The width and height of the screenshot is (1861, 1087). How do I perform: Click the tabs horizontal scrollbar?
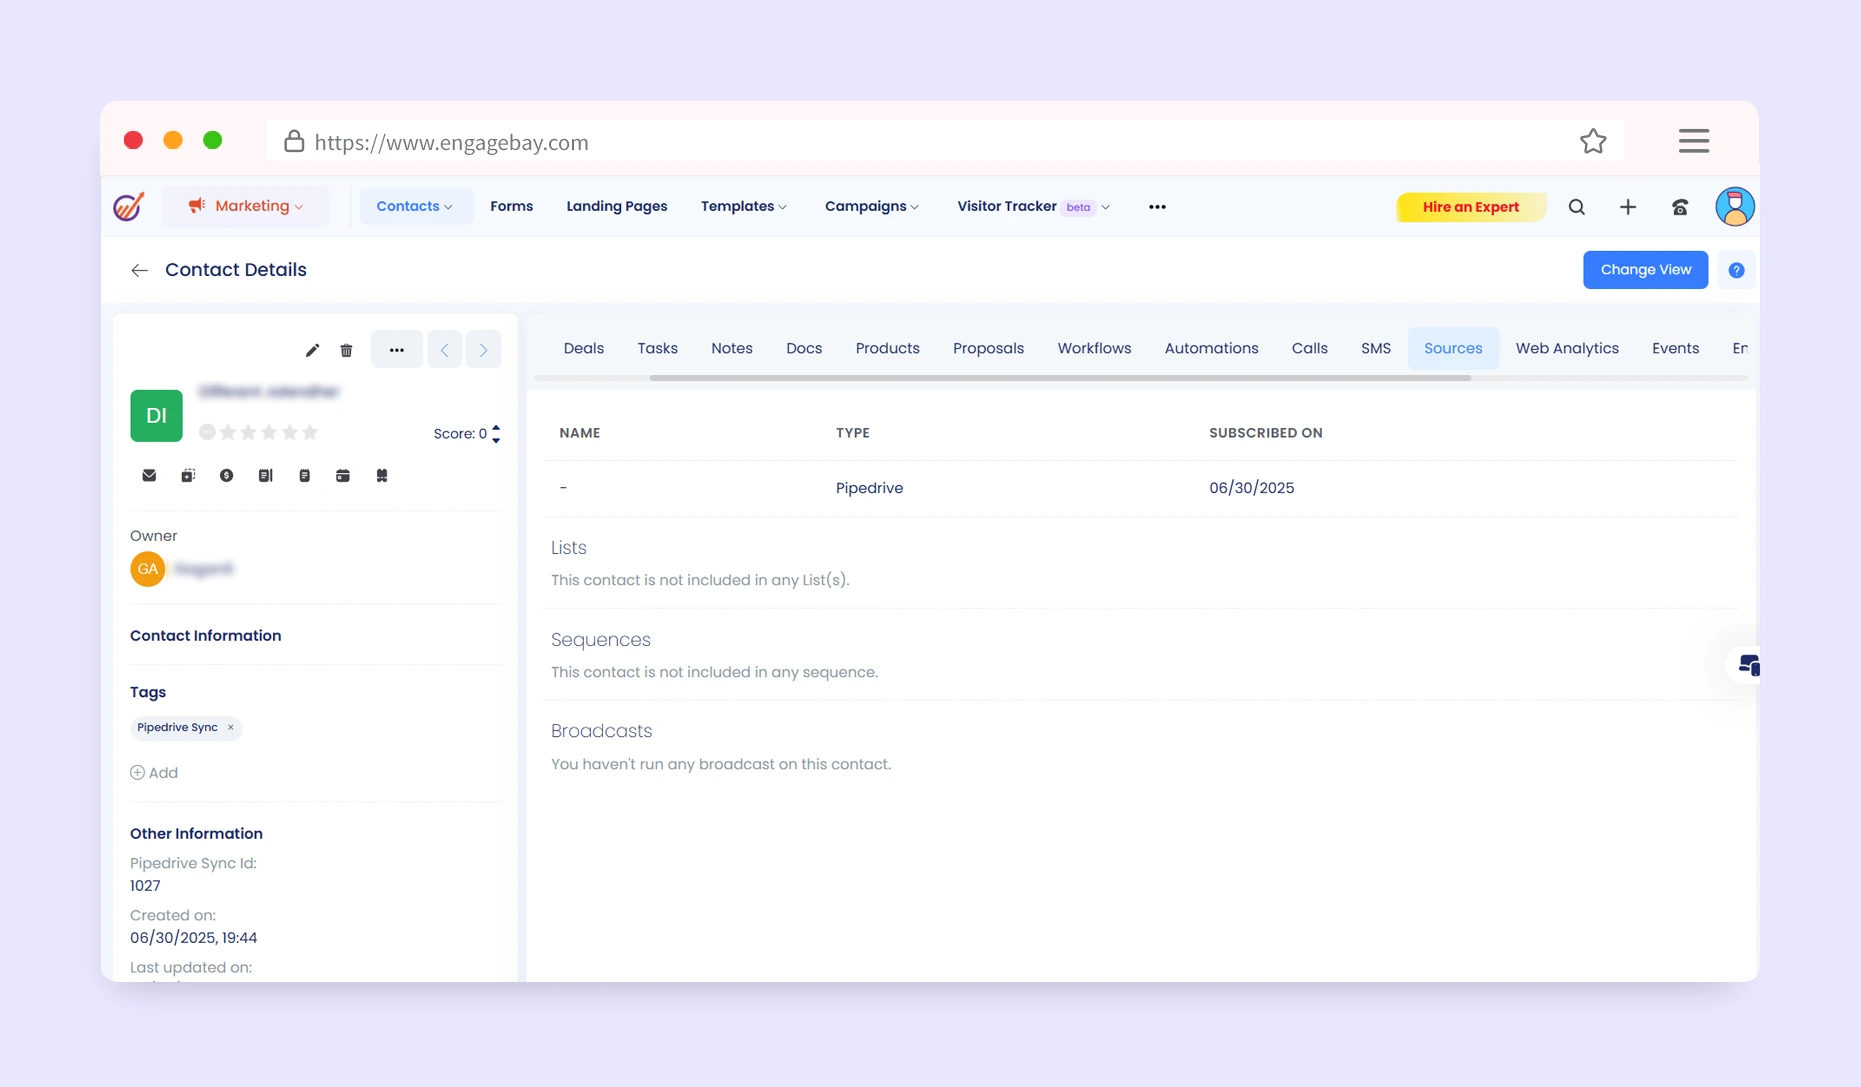(x=1060, y=378)
